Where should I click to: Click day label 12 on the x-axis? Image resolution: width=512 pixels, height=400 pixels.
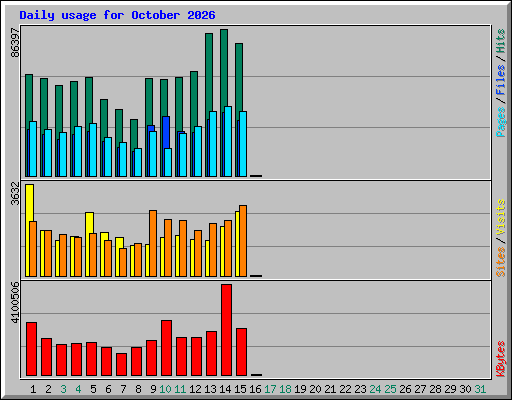point(195,389)
